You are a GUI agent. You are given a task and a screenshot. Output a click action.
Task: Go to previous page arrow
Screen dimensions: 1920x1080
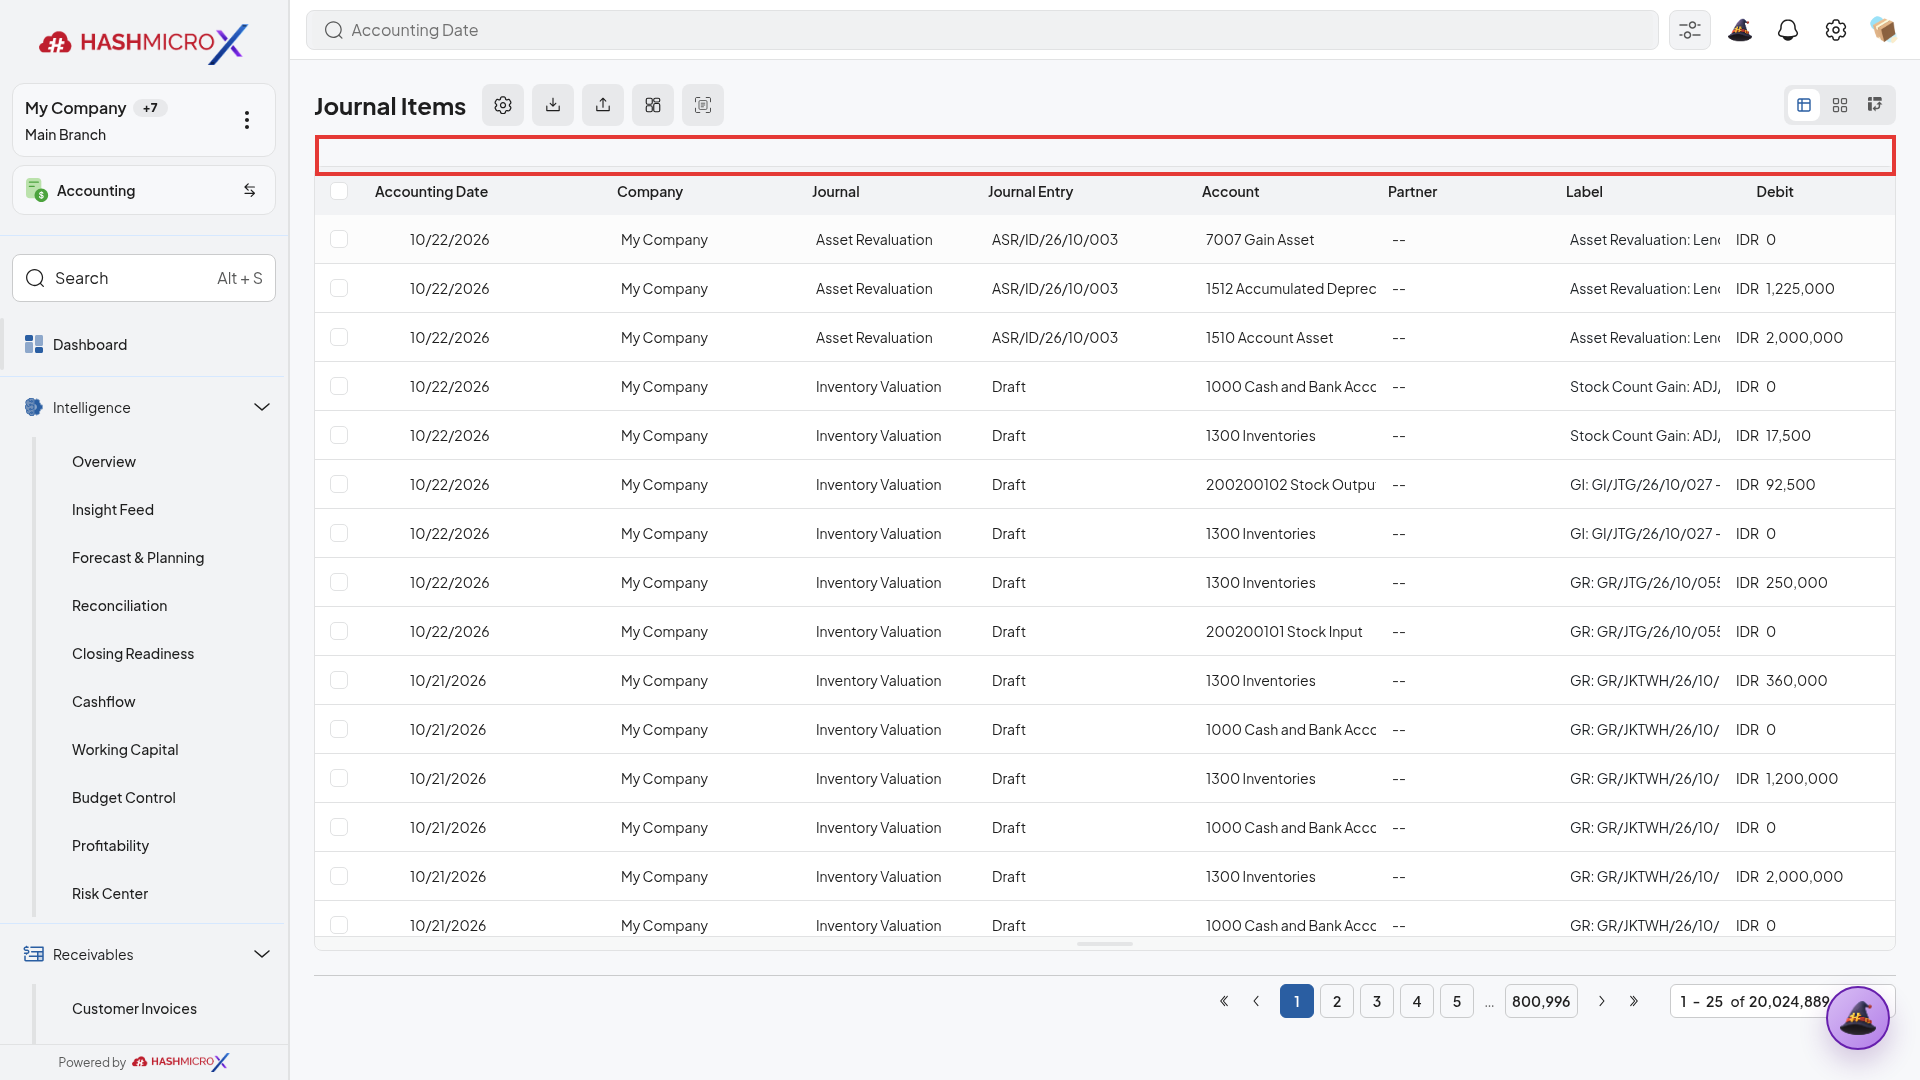[1256, 1001]
